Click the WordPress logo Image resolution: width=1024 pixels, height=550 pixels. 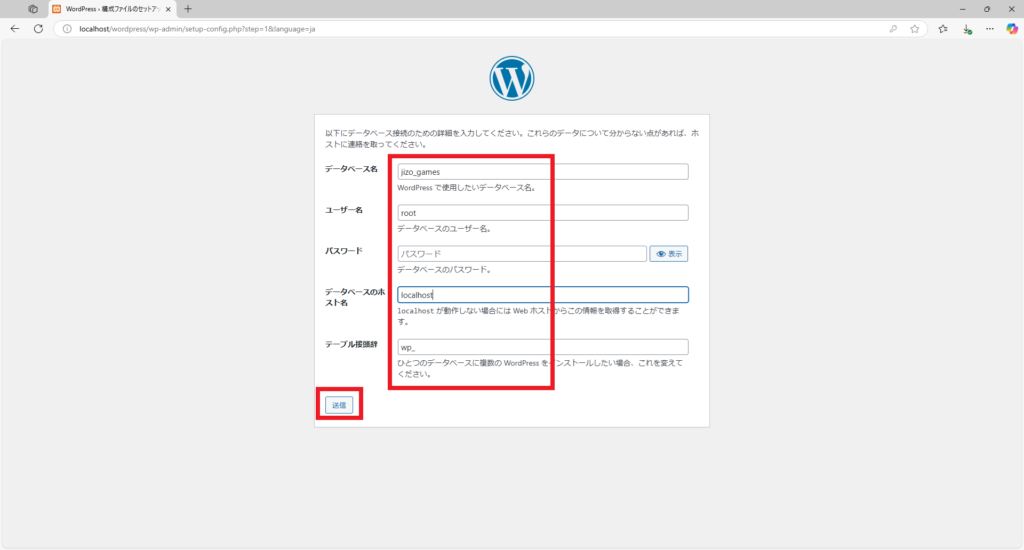tap(512, 78)
